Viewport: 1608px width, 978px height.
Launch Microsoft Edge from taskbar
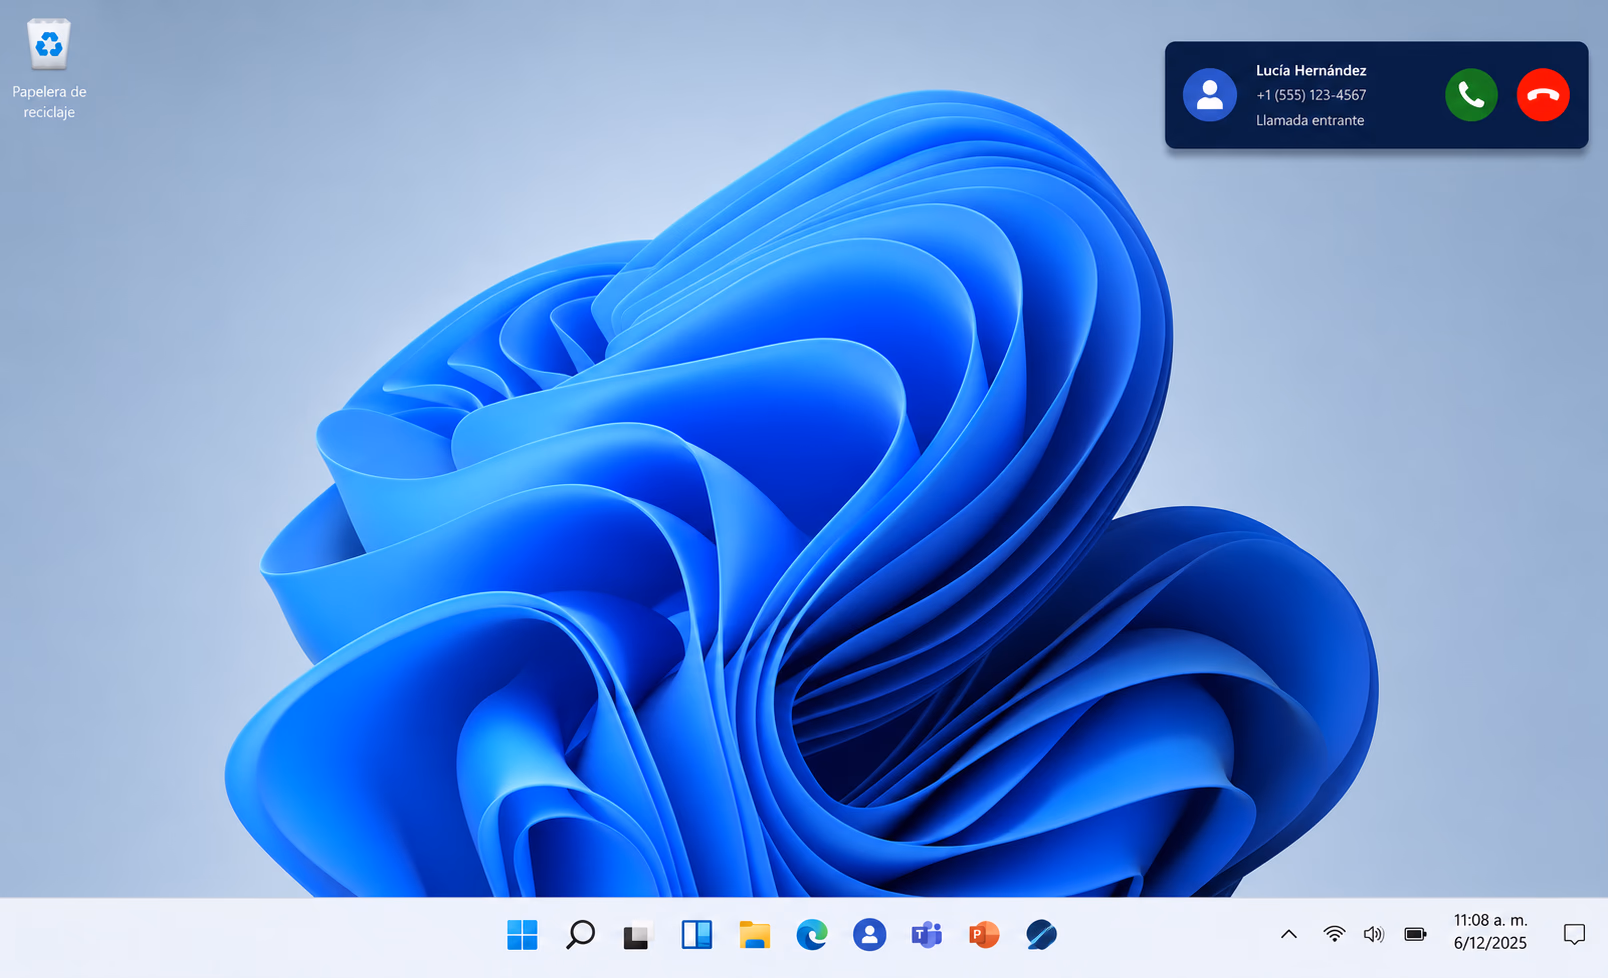[x=812, y=935]
